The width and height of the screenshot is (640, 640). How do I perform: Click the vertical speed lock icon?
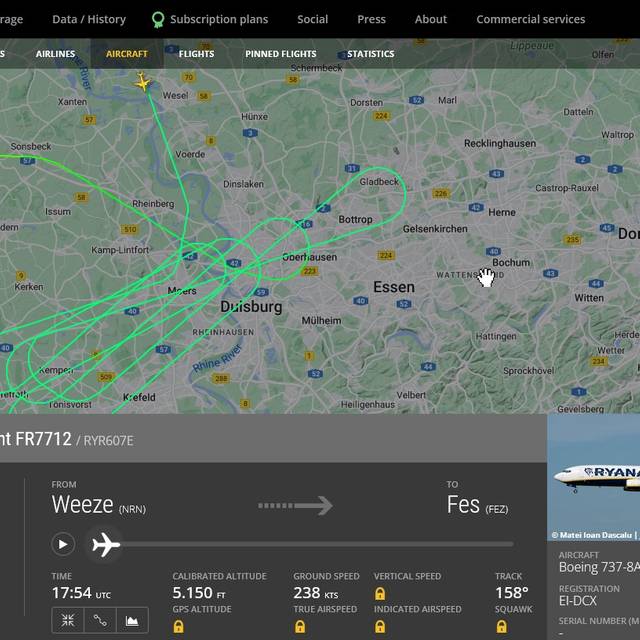[x=380, y=593]
